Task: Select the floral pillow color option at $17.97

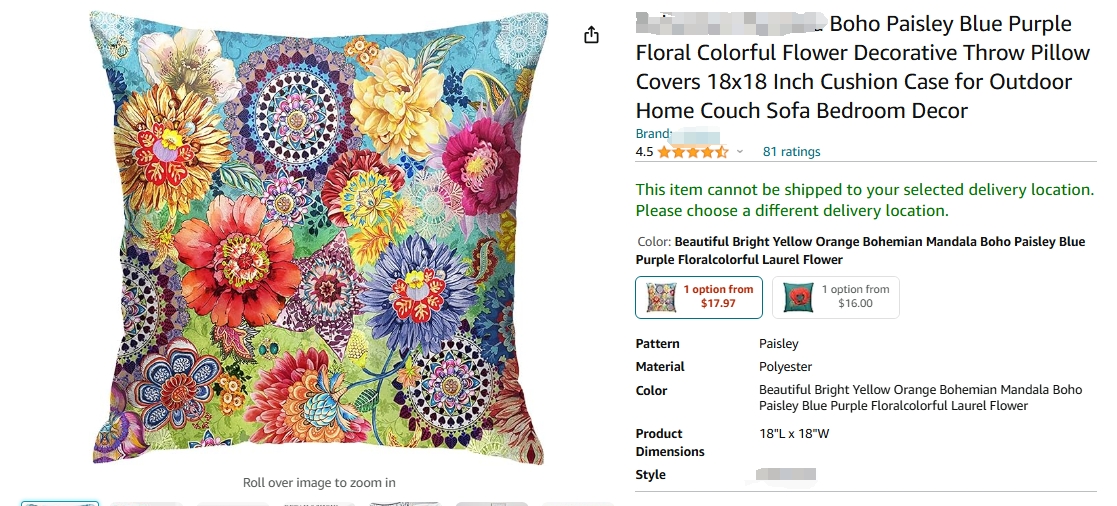Action: [x=699, y=297]
